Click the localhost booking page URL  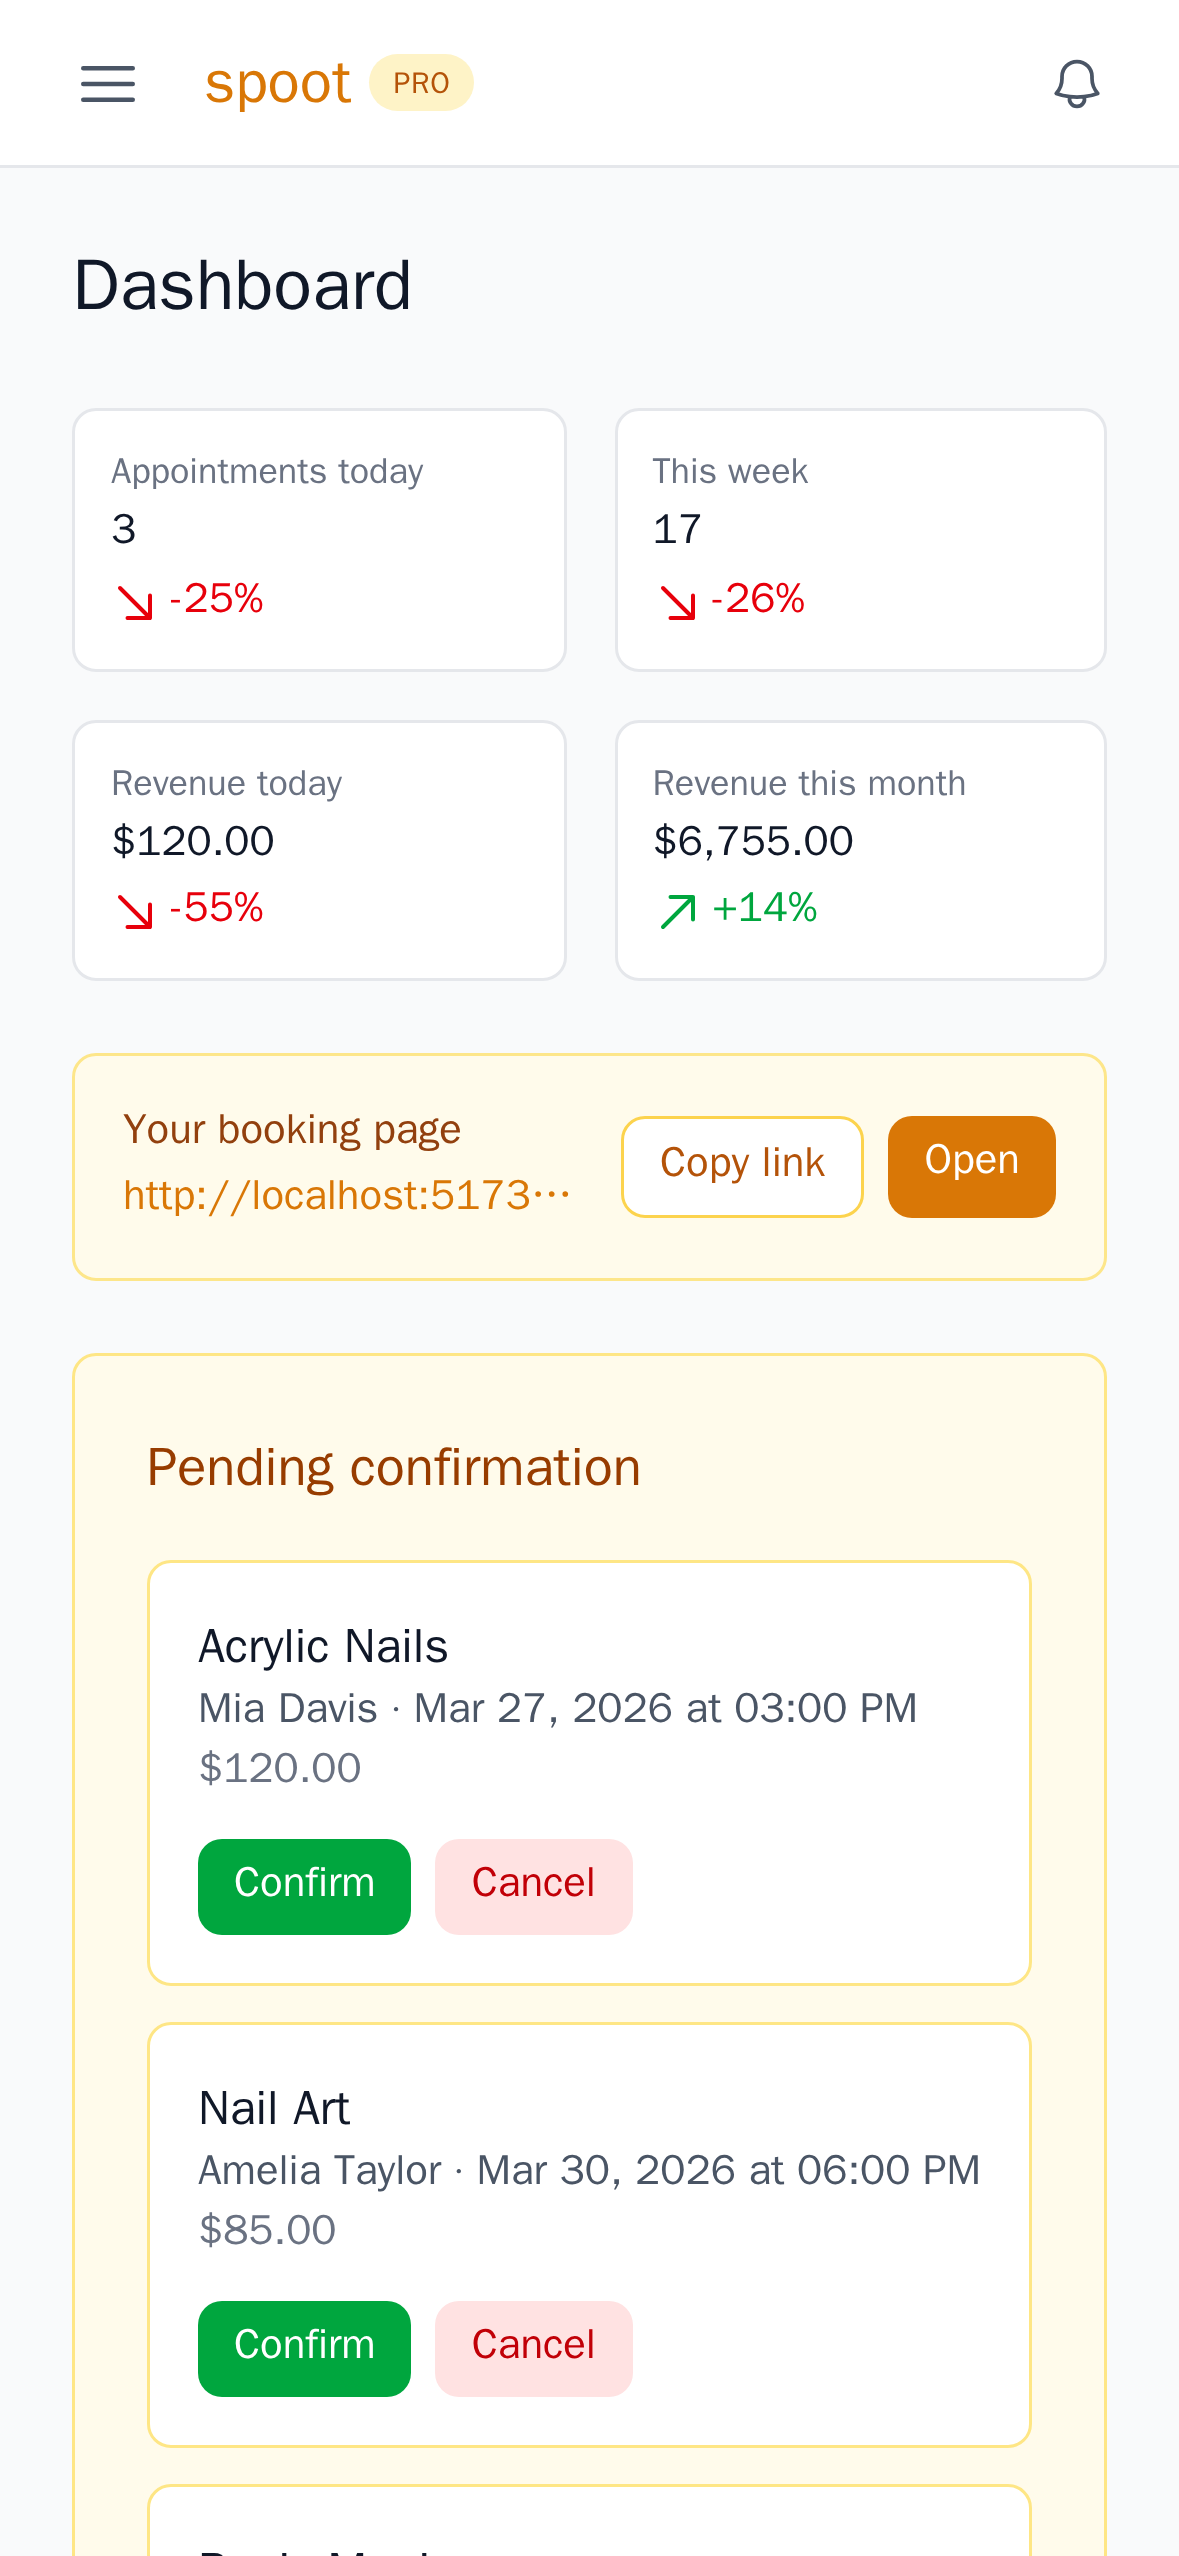(346, 1196)
